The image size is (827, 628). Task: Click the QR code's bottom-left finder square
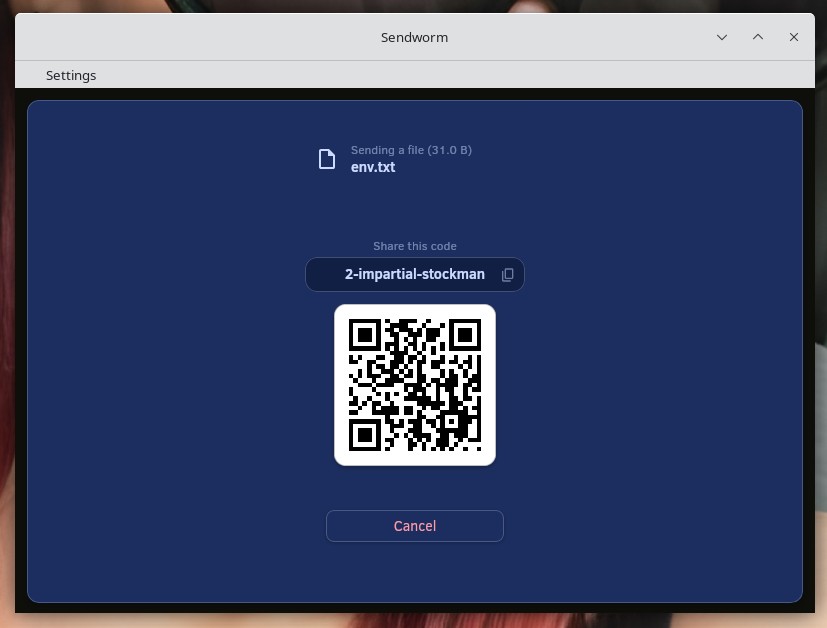point(364,435)
